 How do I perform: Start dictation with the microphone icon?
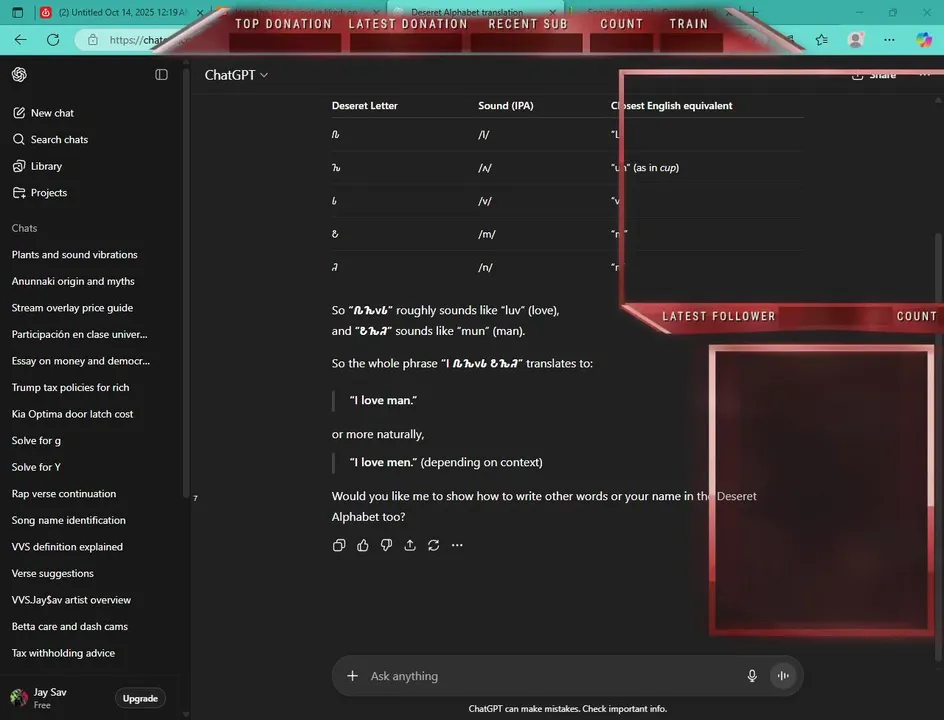(752, 676)
